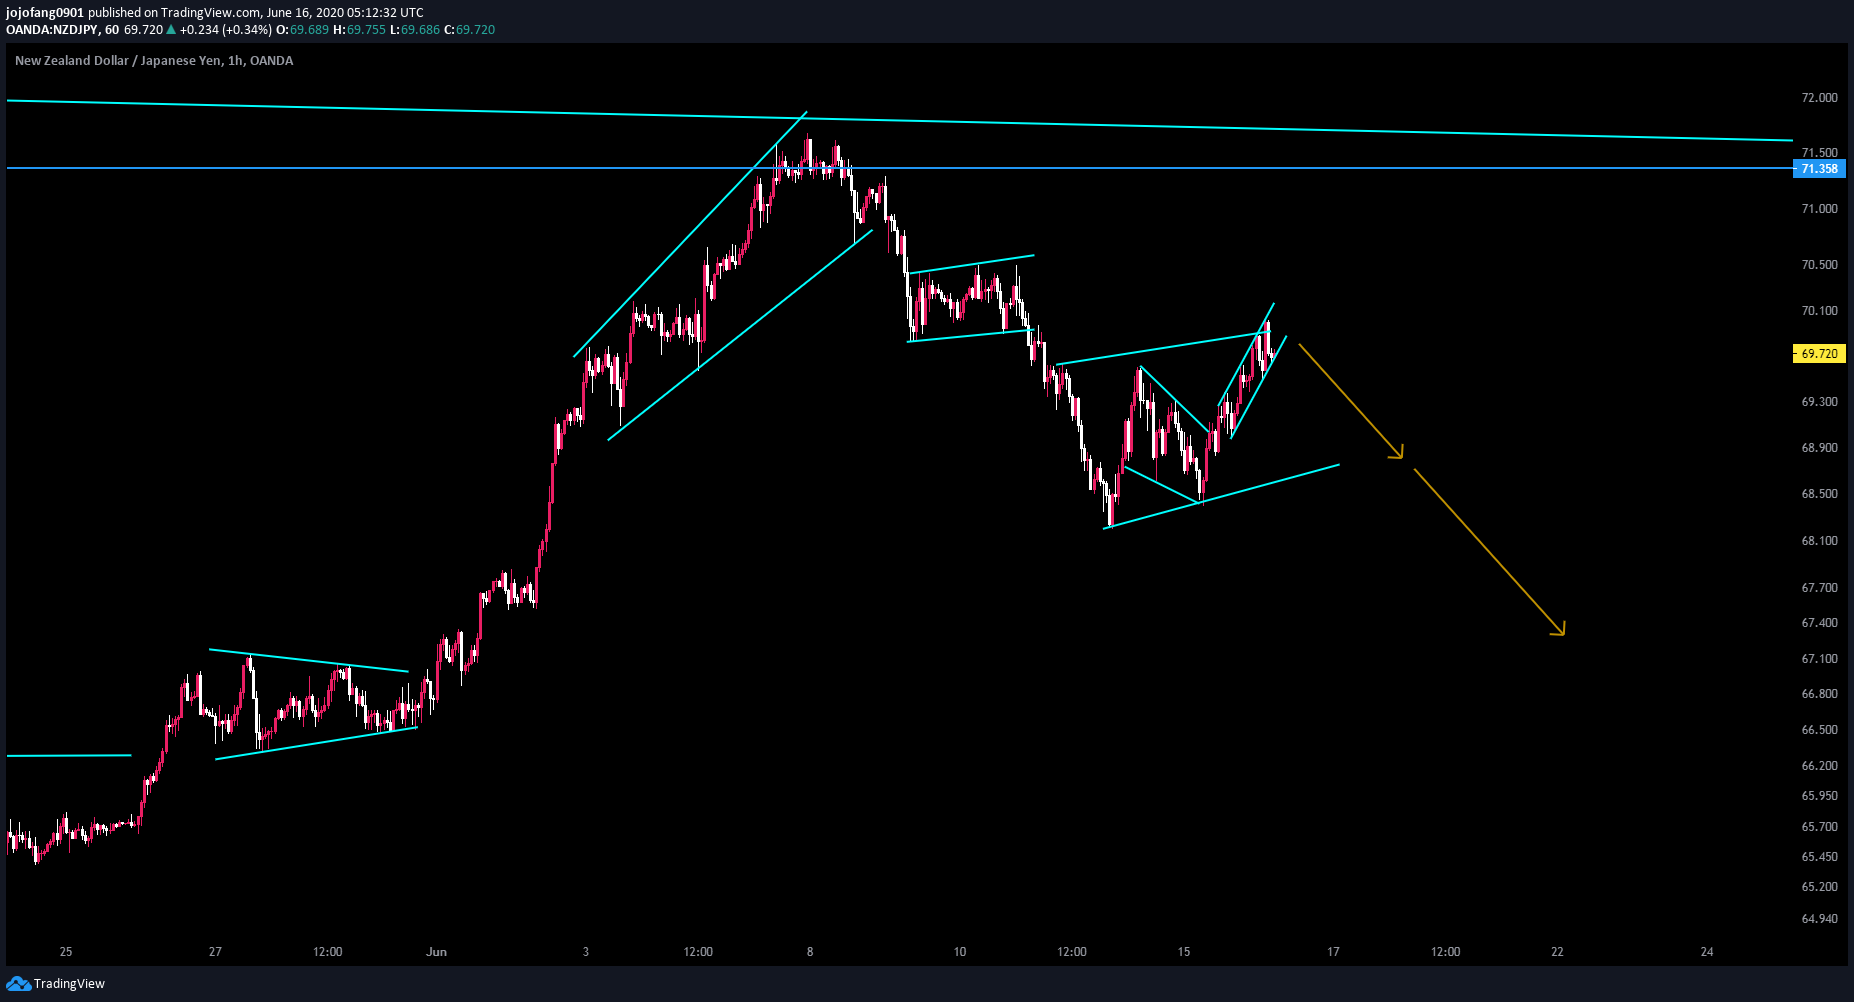Click the 71.500 price axis label
Screen dimensions: 1854x1002
point(1819,153)
